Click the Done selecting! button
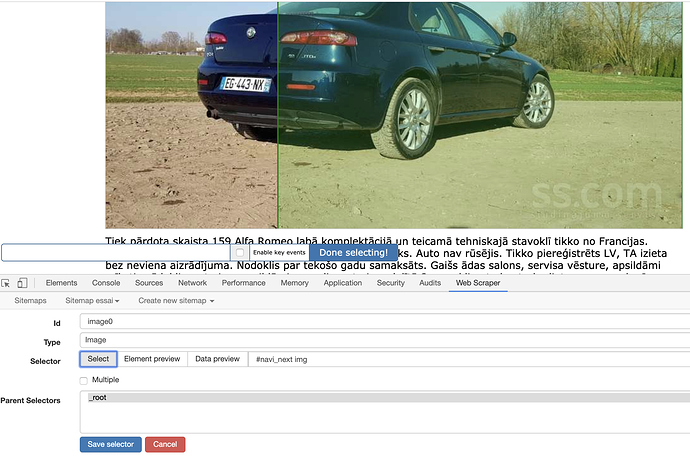 (x=353, y=253)
